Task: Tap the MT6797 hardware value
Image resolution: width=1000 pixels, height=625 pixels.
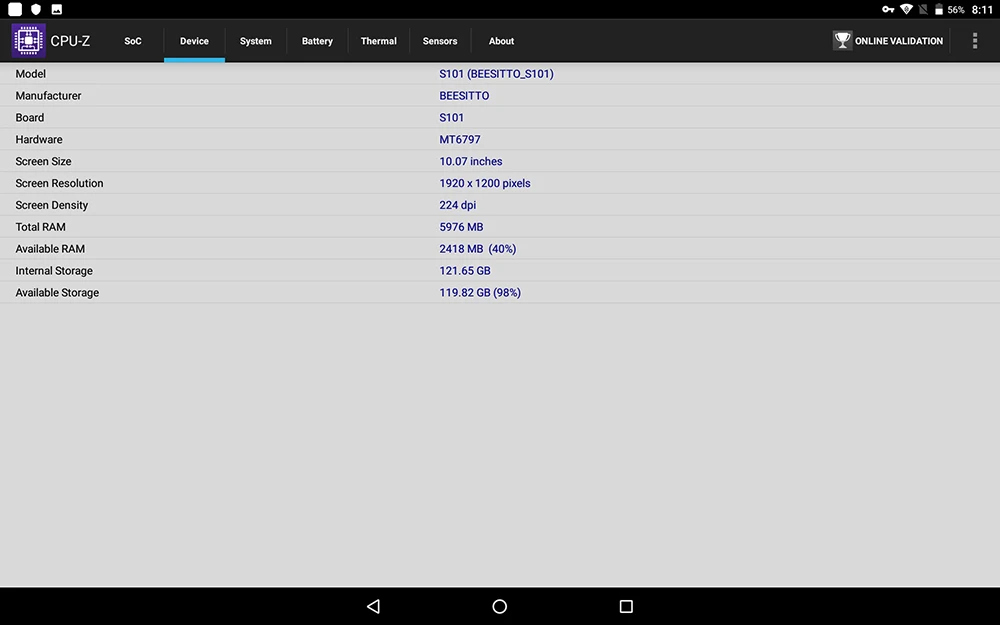Action: (x=460, y=139)
